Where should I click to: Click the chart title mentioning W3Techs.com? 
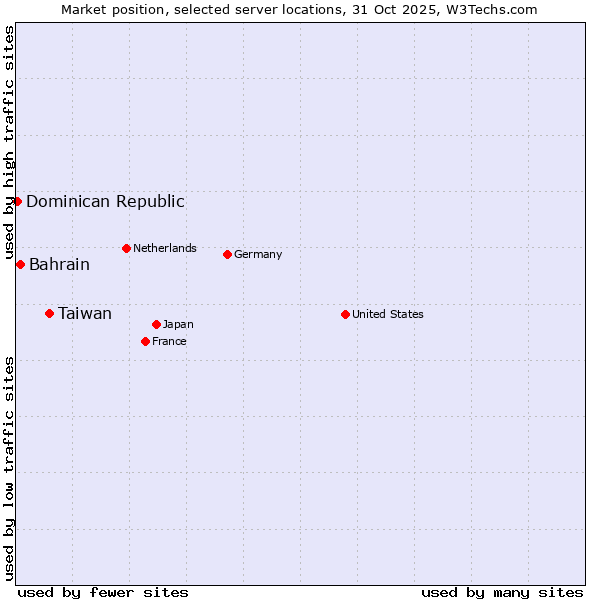(x=299, y=9)
